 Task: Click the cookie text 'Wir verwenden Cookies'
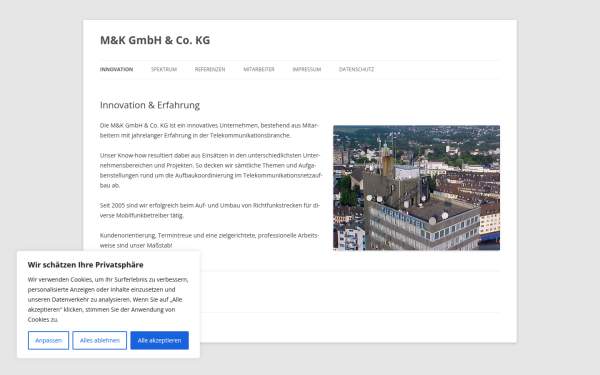pyautogui.click(x=108, y=300)
